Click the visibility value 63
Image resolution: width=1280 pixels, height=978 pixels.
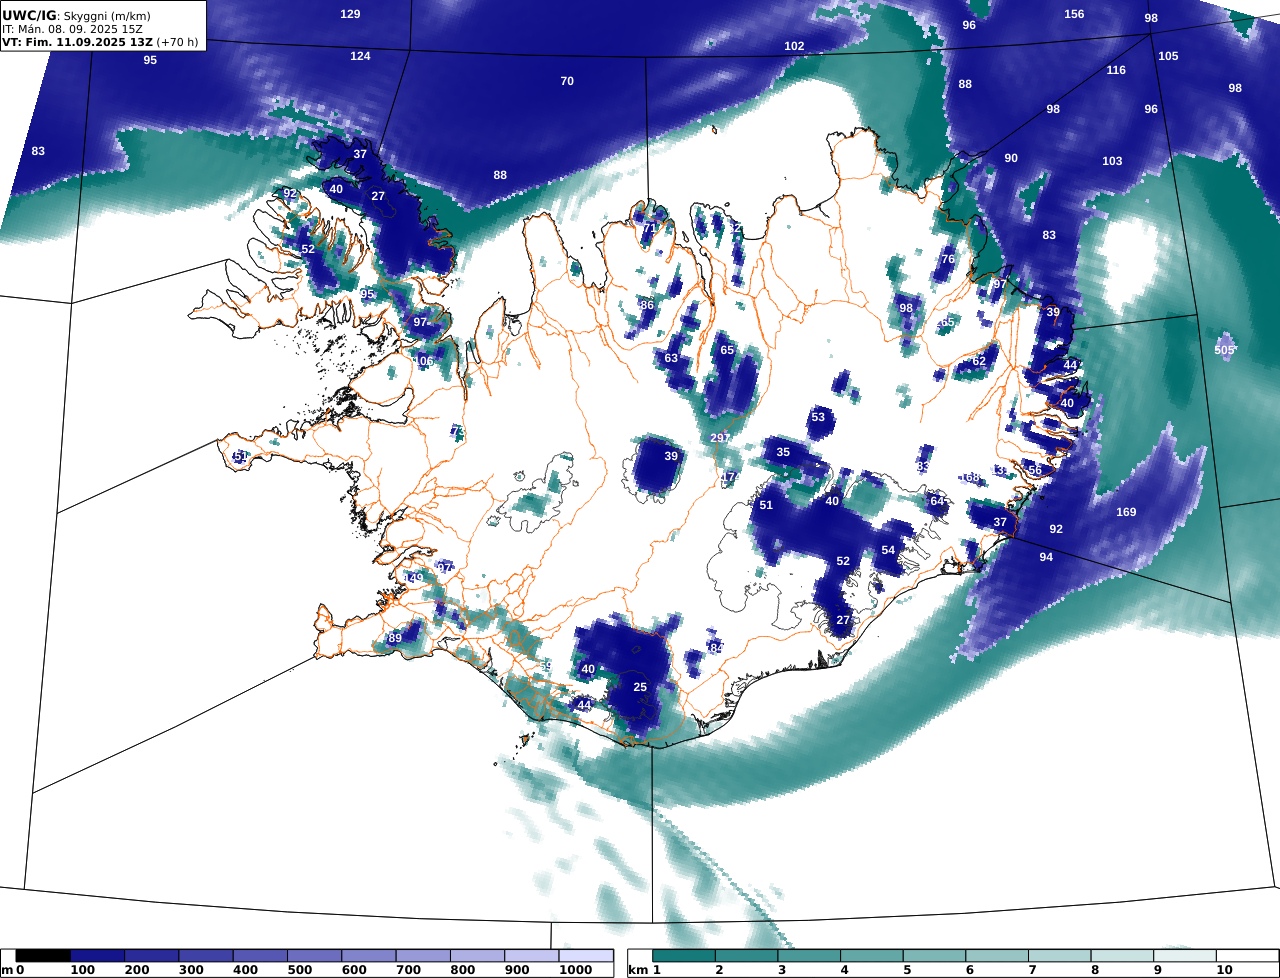point(671,358)
